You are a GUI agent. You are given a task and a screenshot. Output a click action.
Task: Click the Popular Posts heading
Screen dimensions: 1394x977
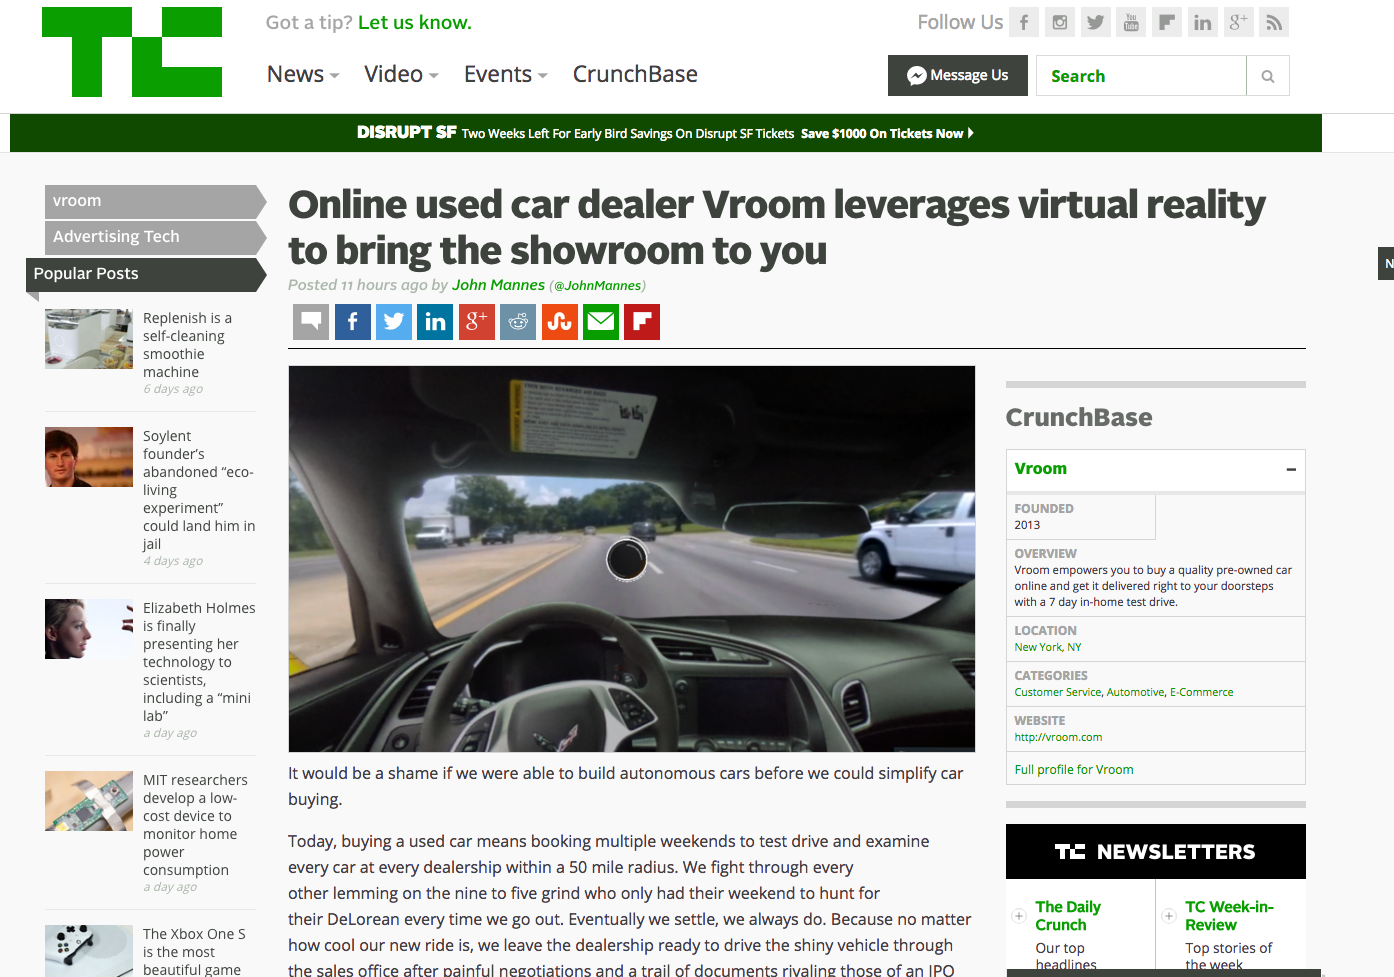pos(146,274)
